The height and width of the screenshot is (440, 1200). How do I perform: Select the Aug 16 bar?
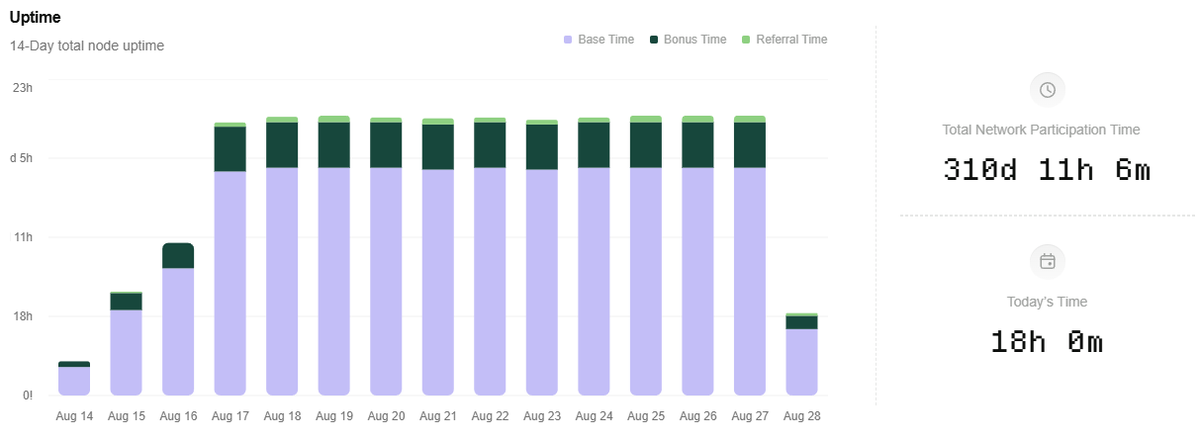(178, 319)
